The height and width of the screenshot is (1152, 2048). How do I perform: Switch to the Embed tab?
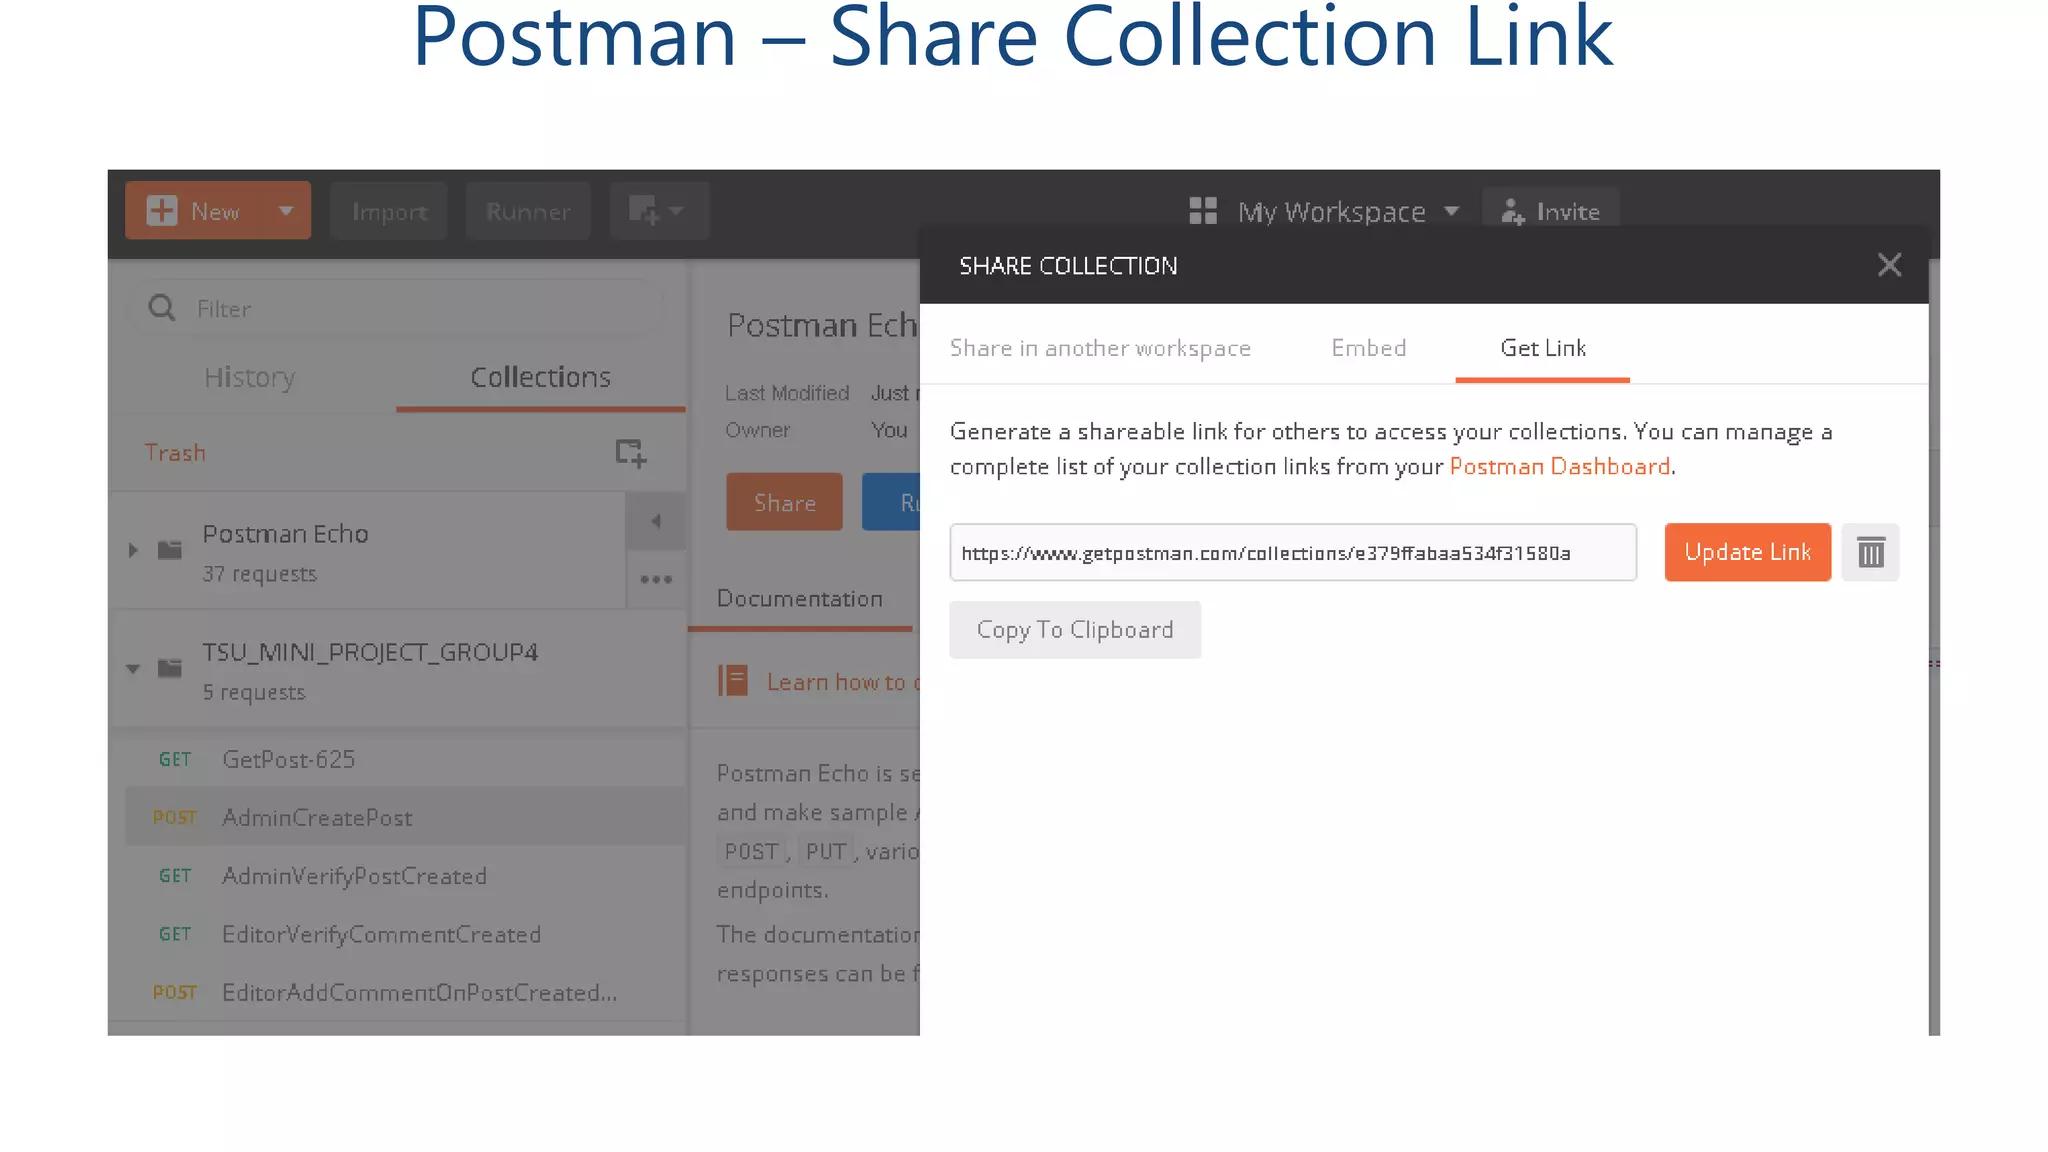click(1369, 348)
